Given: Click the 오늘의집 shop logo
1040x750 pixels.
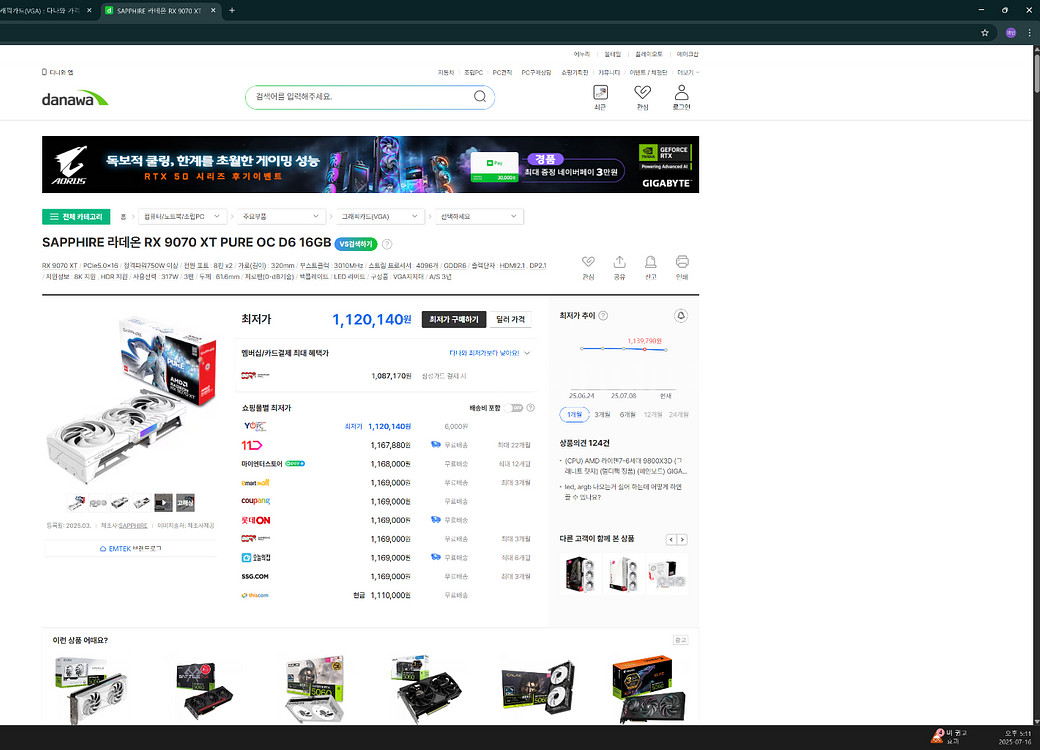Looking at the screenshot, I should click(255, 558).
